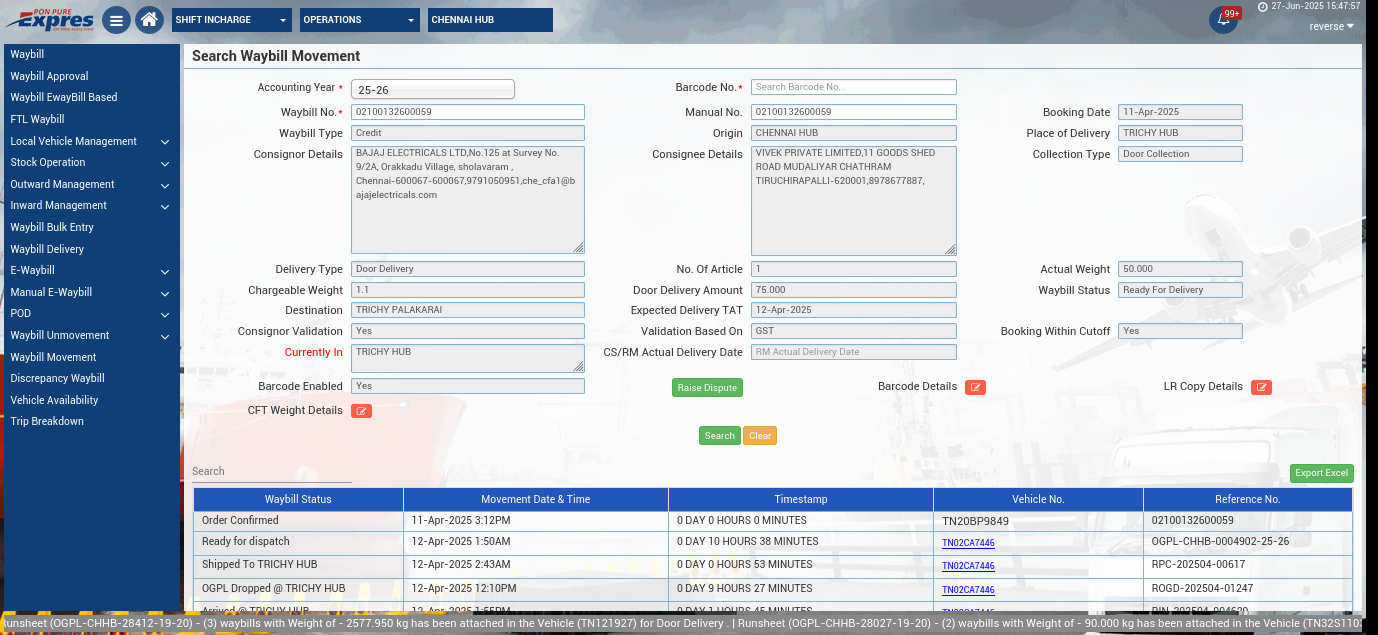The height and width of the screenshot is (635, 1378).
Task: Click the hamburger menu icon
Action: (x=117, y=20)
